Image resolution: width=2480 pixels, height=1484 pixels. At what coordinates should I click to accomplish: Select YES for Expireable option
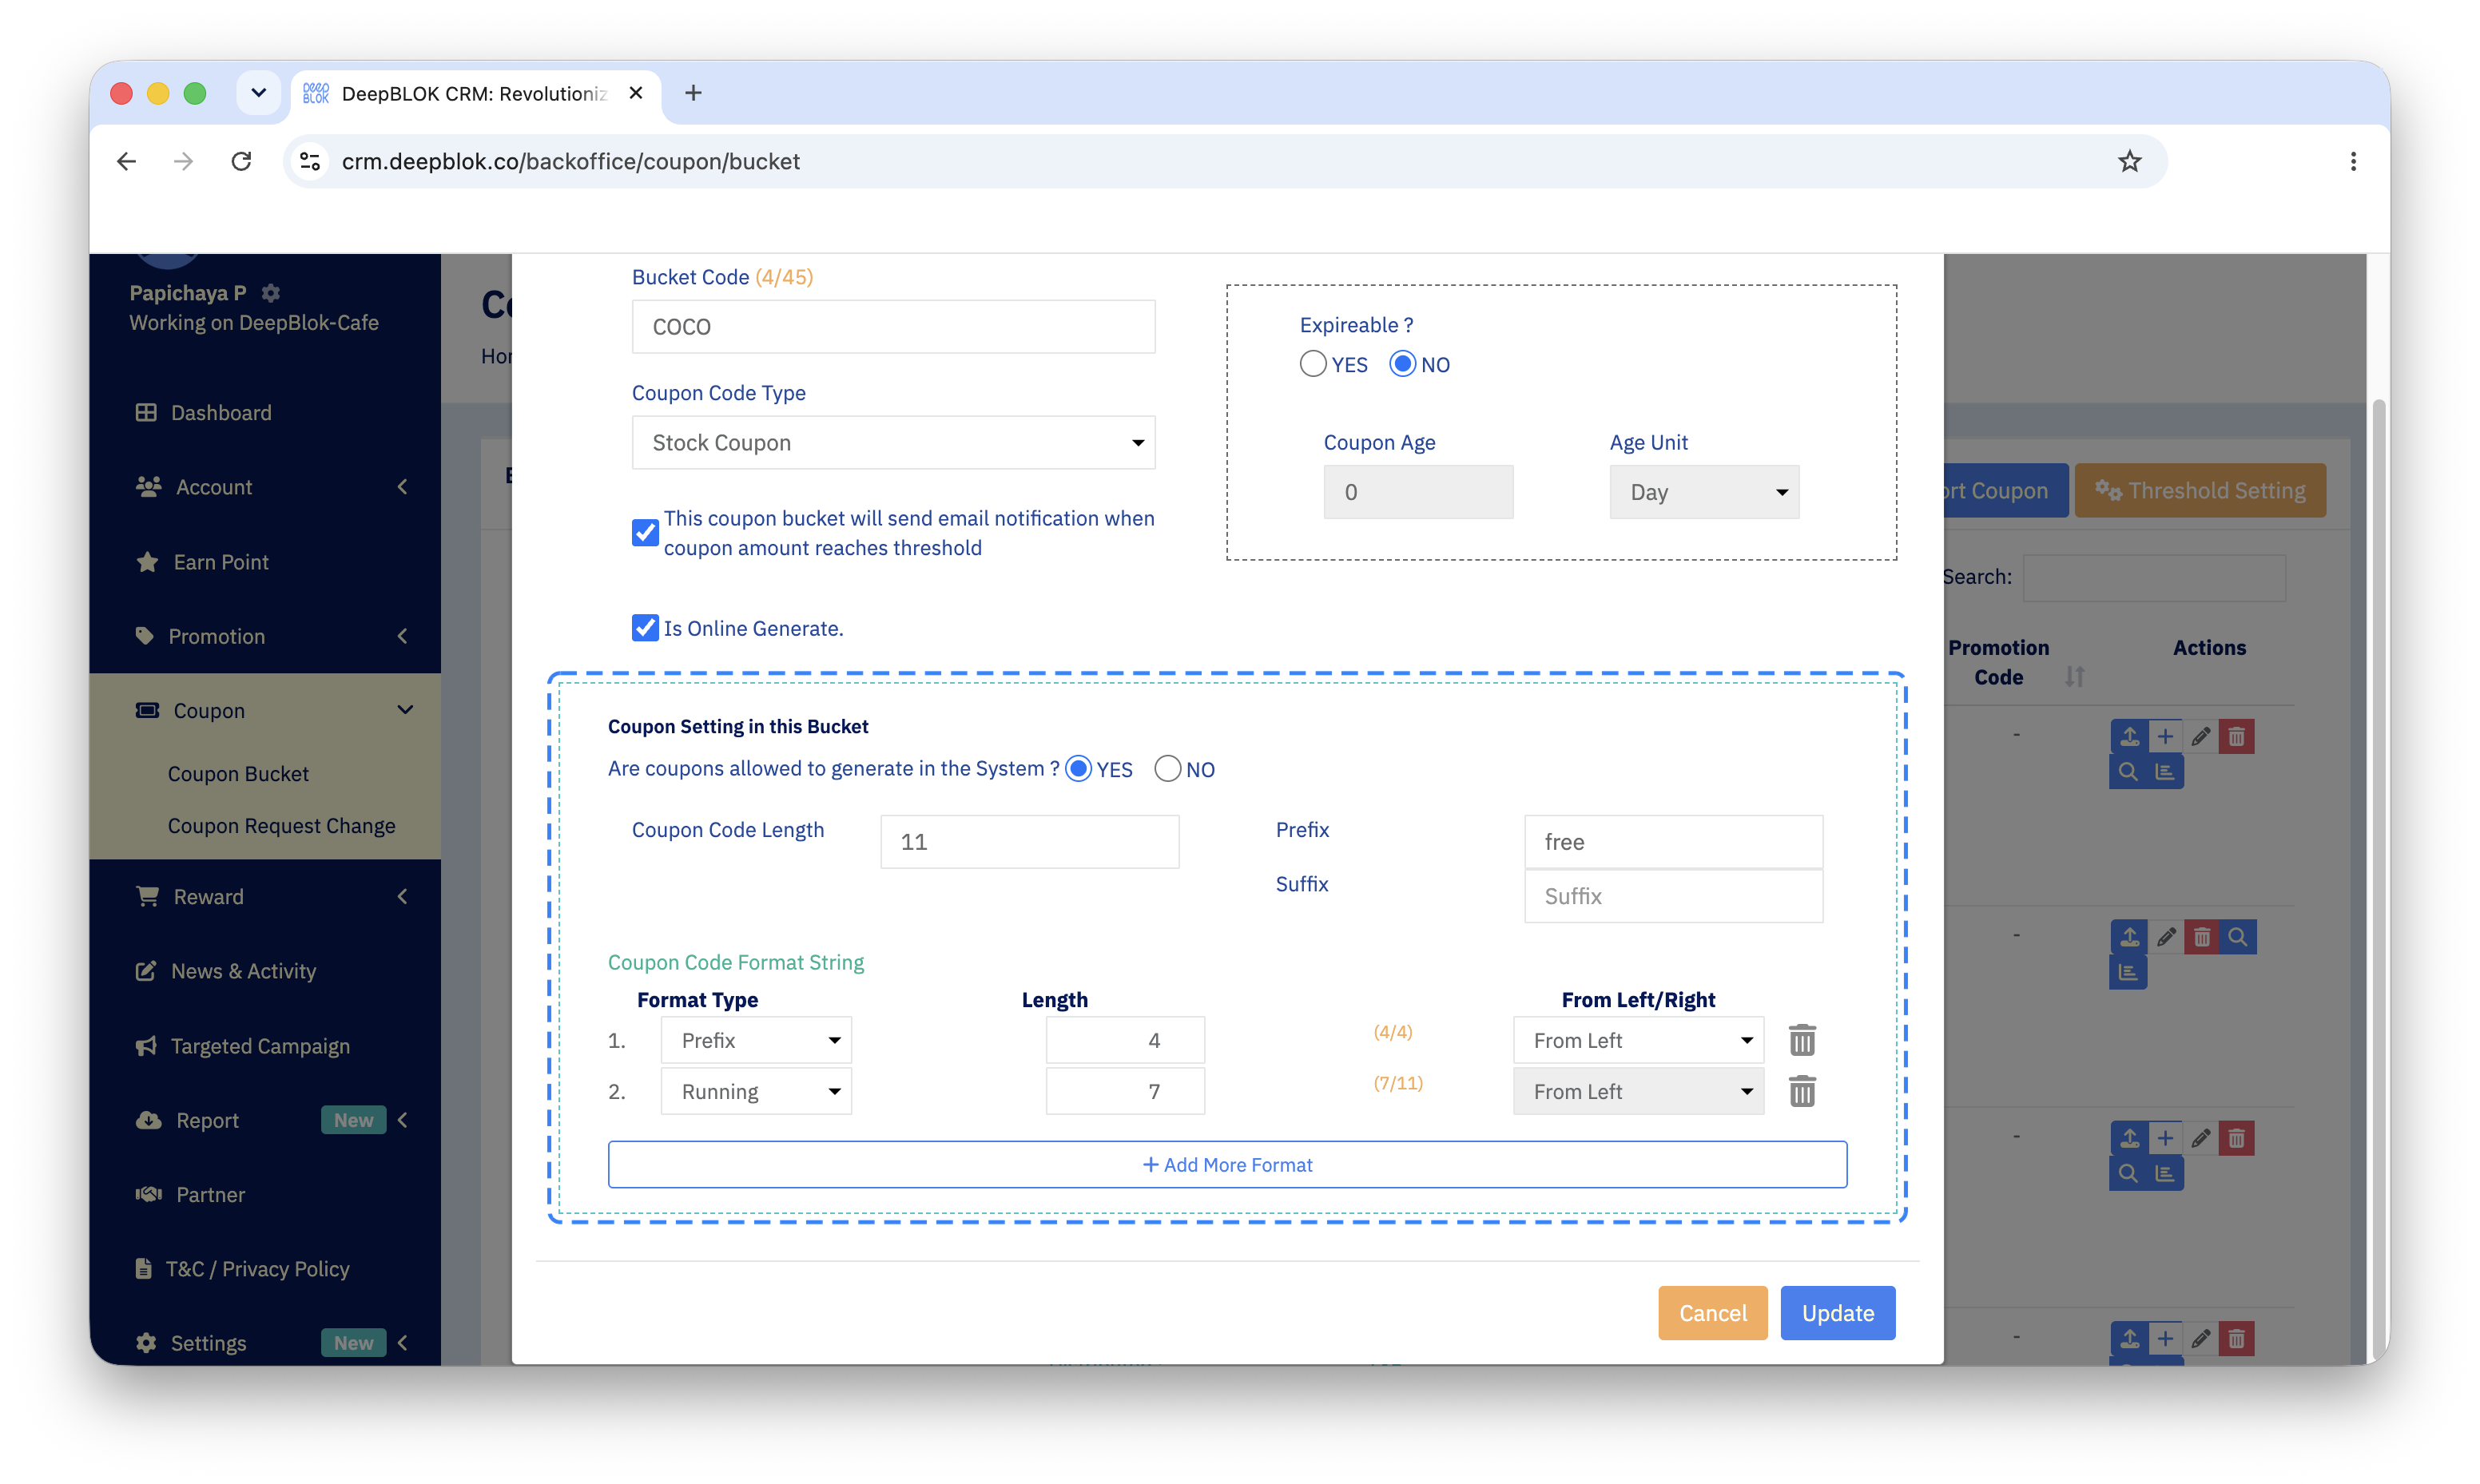pyautogui.click(x=1313, y=364)
